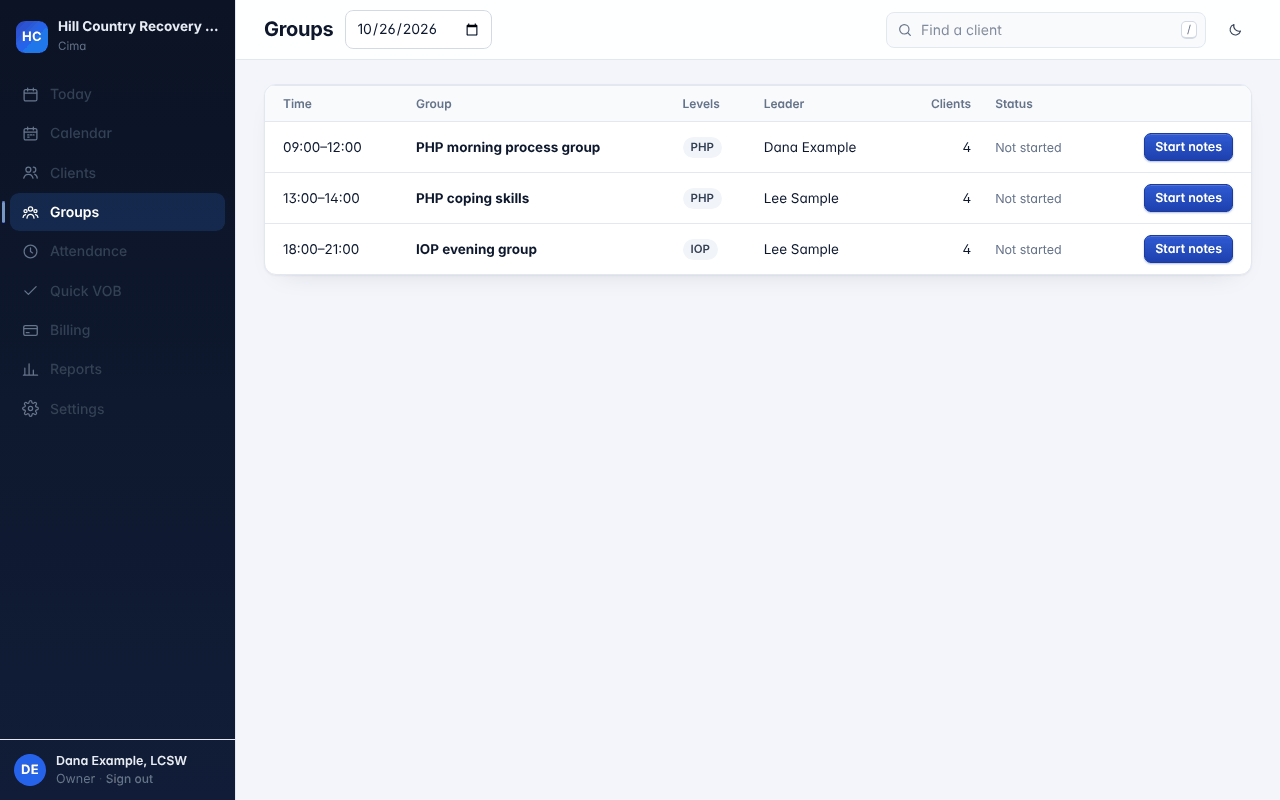Focus the Find a client search field

[1045, 30]
